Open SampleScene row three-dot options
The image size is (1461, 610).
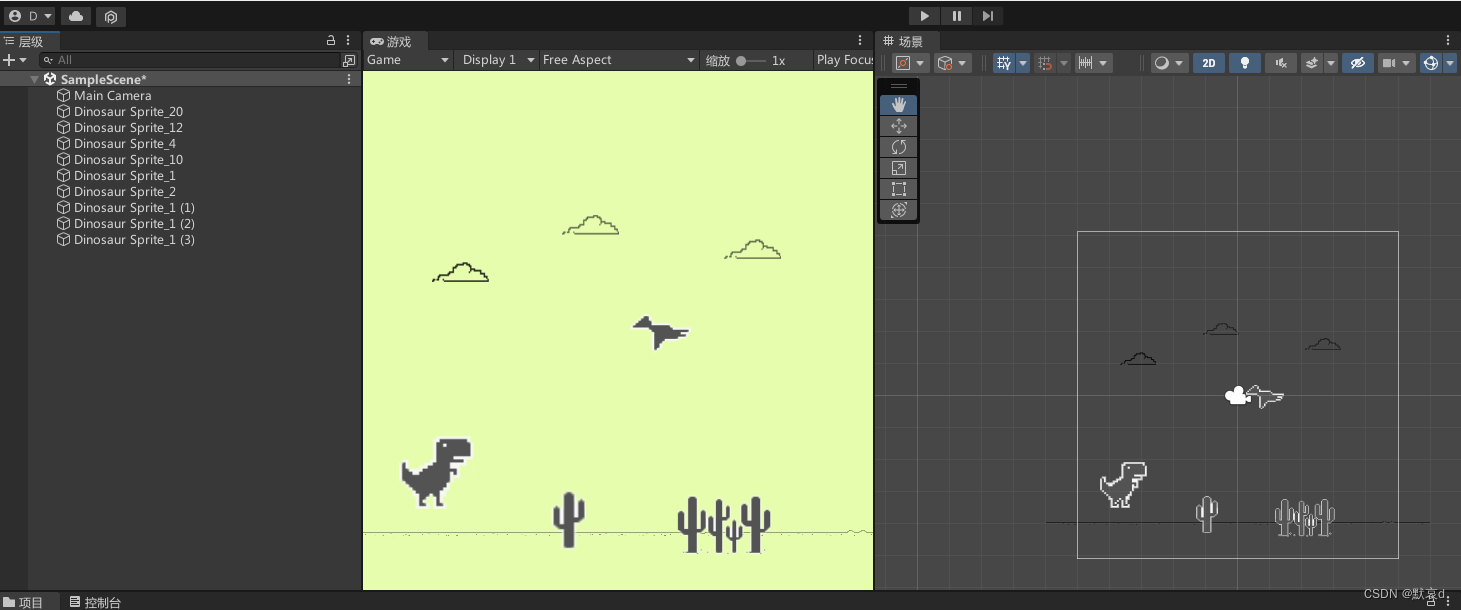pos(349,79)
